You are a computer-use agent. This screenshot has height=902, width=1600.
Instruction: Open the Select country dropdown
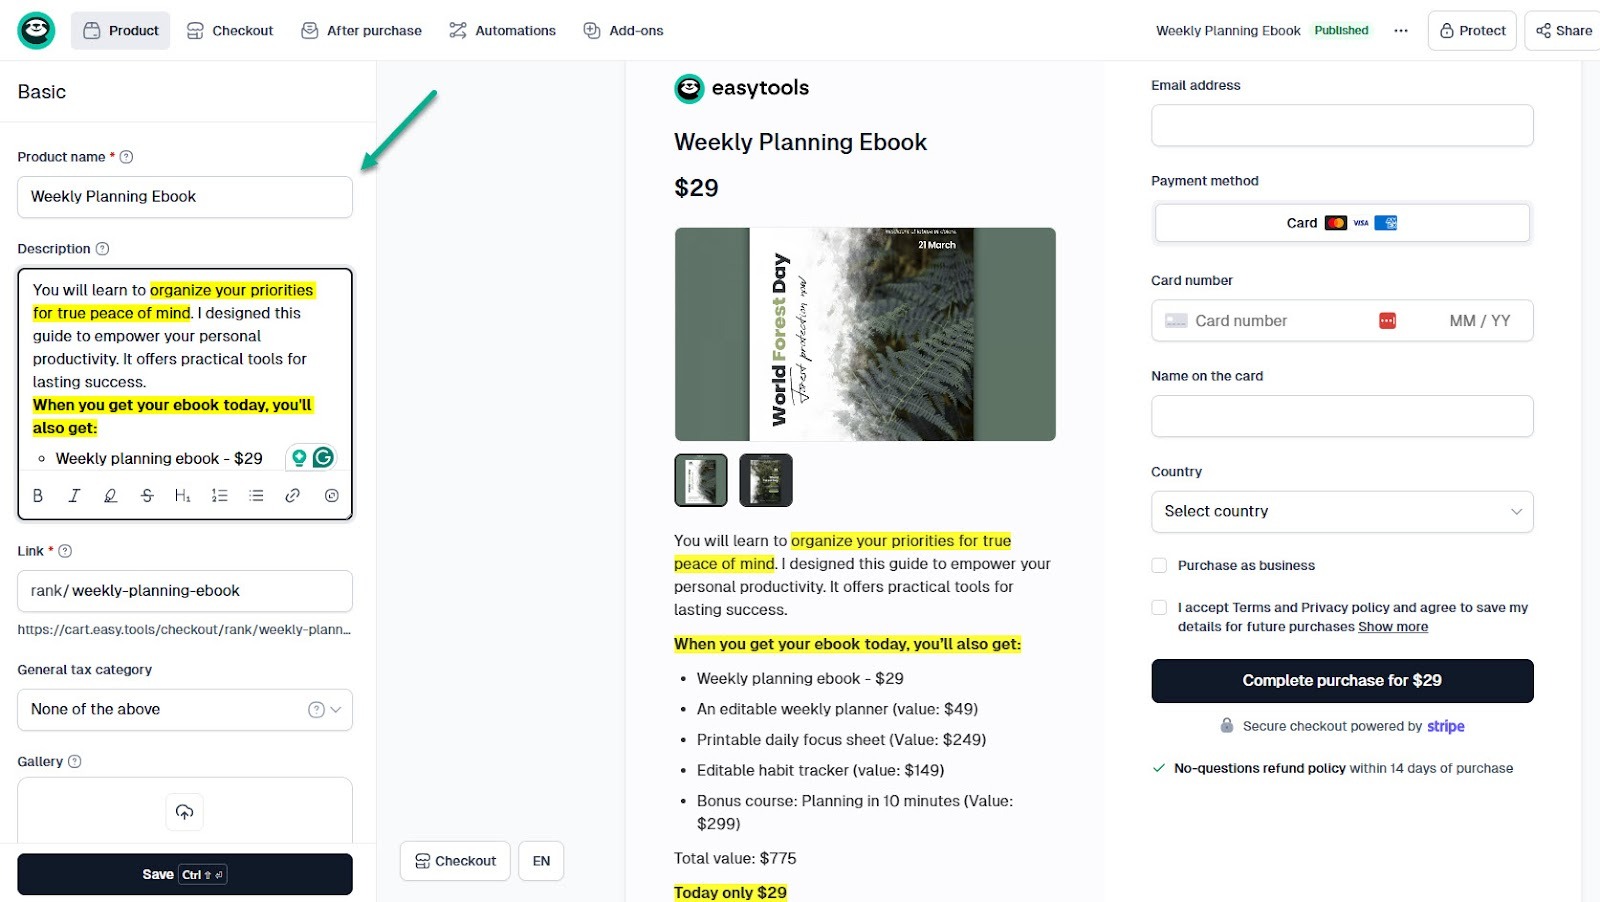[x=1341, y=511]
